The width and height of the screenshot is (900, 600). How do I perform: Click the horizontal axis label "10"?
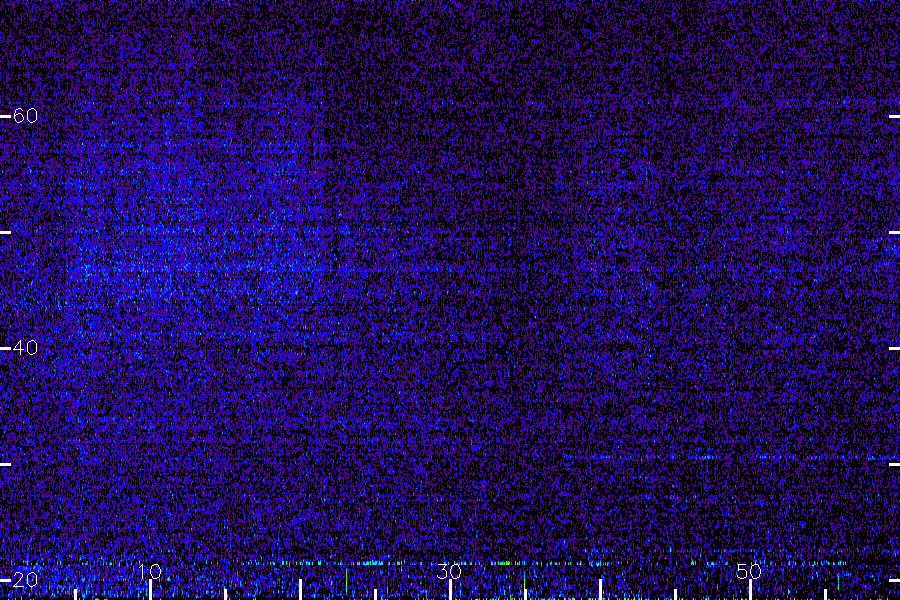(150, 571)
